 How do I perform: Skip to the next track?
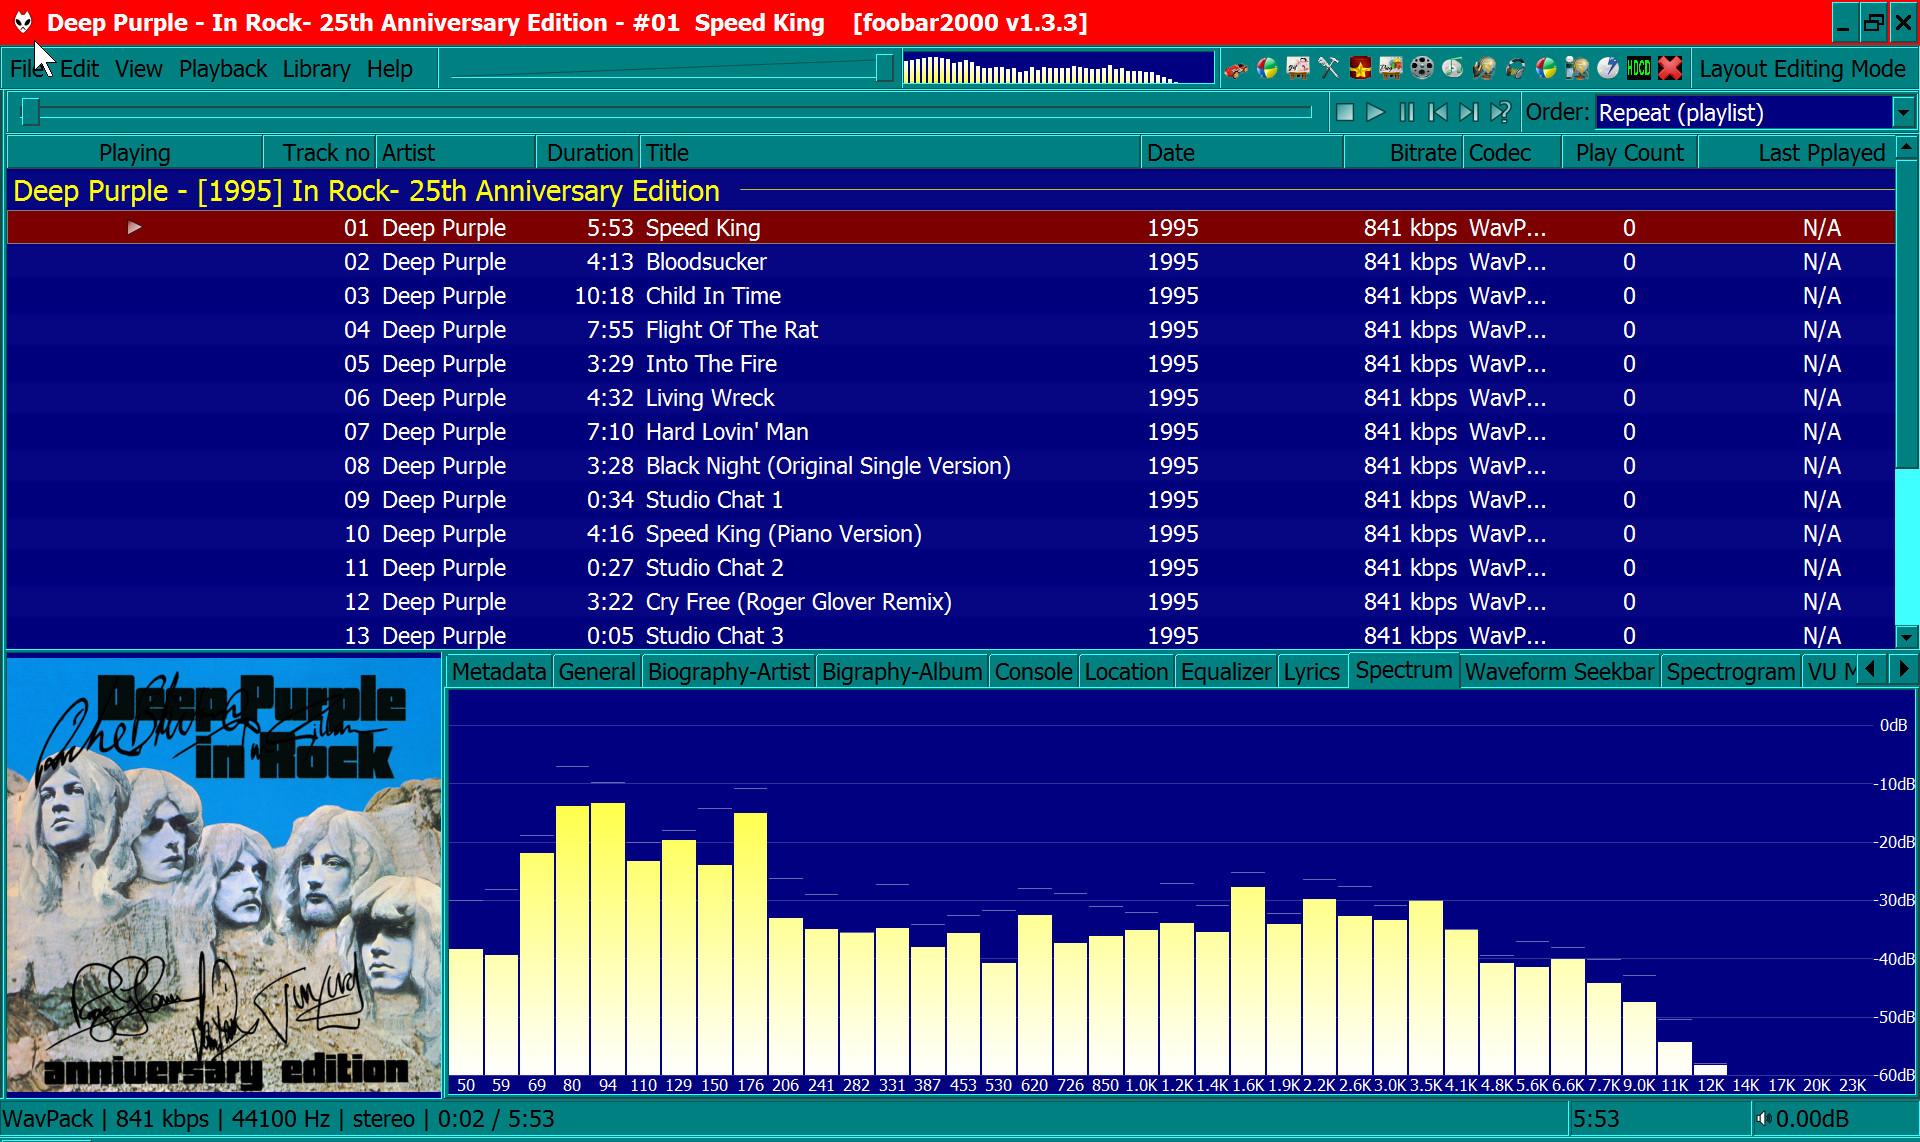pyautogui.click(x=1468, y=113)
